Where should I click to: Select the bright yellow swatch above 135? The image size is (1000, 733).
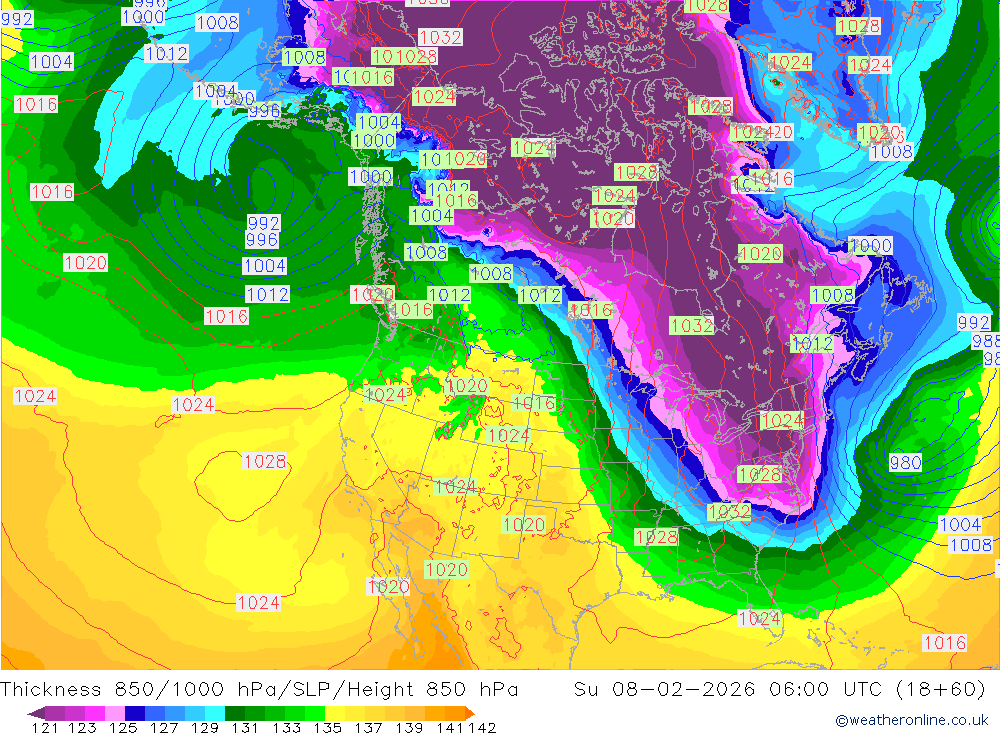coord(335,713)
